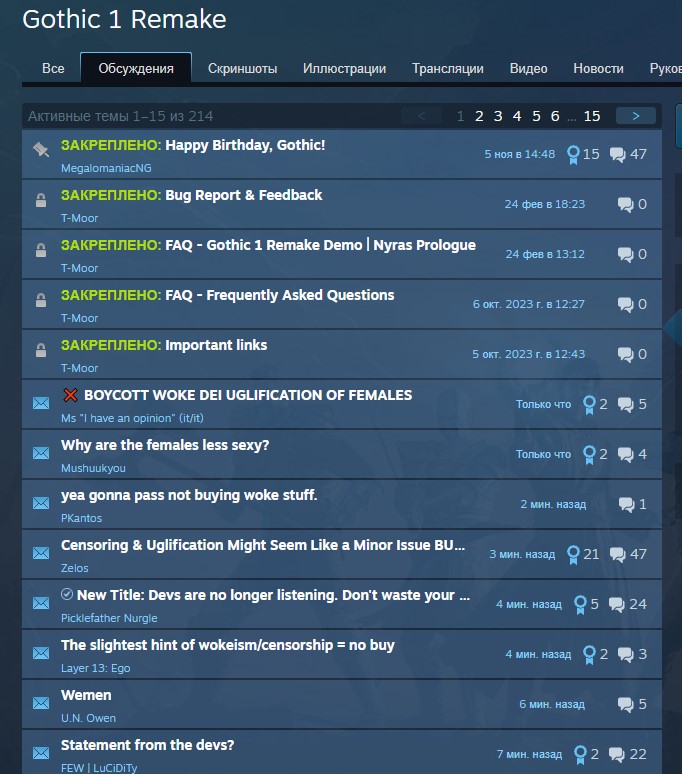682x774 pixels.
Task: Click envelope icon on Why are the females thread
Action: click(x=41, y=453)
